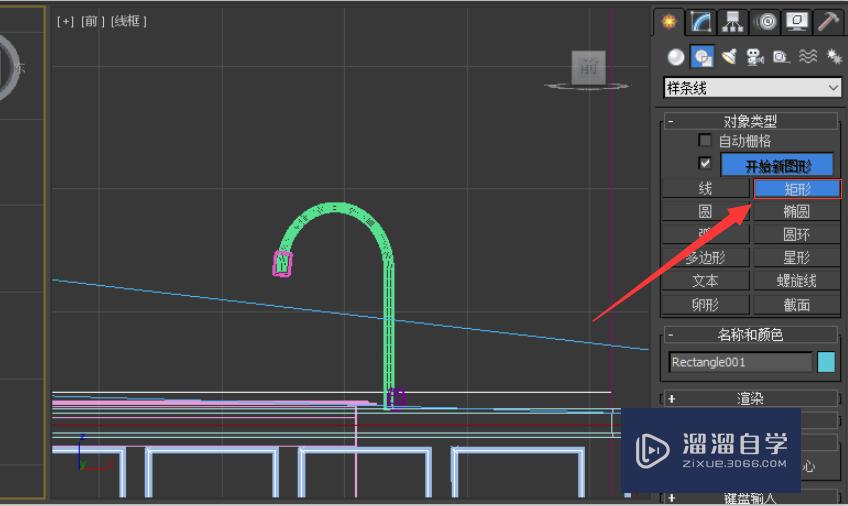Enable the 自动栅格 checkbox
The width and height of the screenshot is (848, 506).
coord(705,141)
